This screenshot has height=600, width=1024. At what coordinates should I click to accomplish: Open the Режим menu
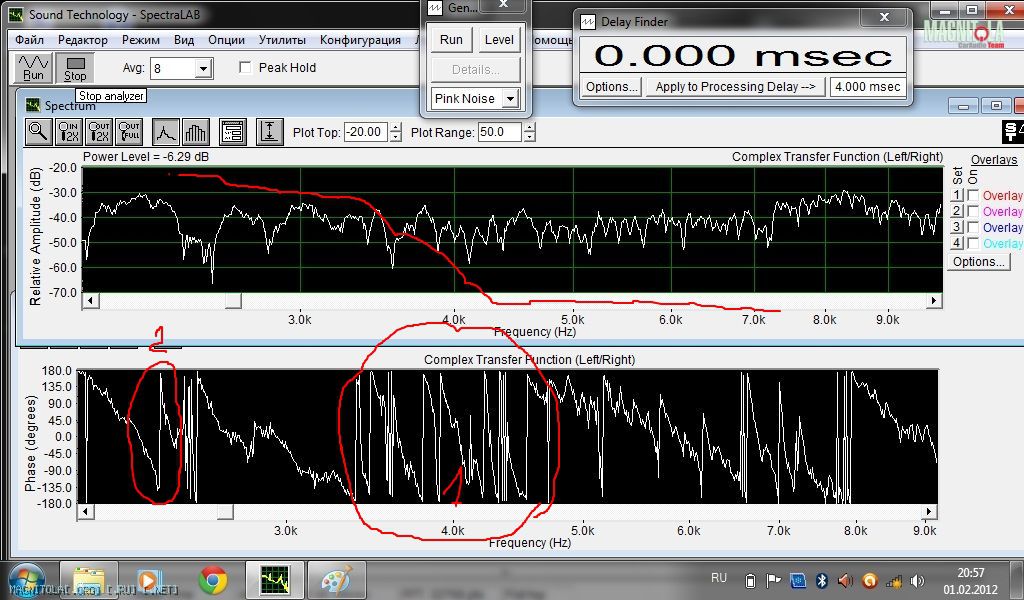click(141, 40)
